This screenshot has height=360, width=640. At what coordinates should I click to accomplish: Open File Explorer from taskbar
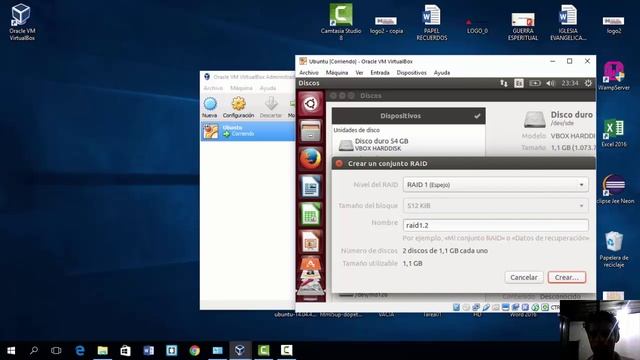(102, 350)
